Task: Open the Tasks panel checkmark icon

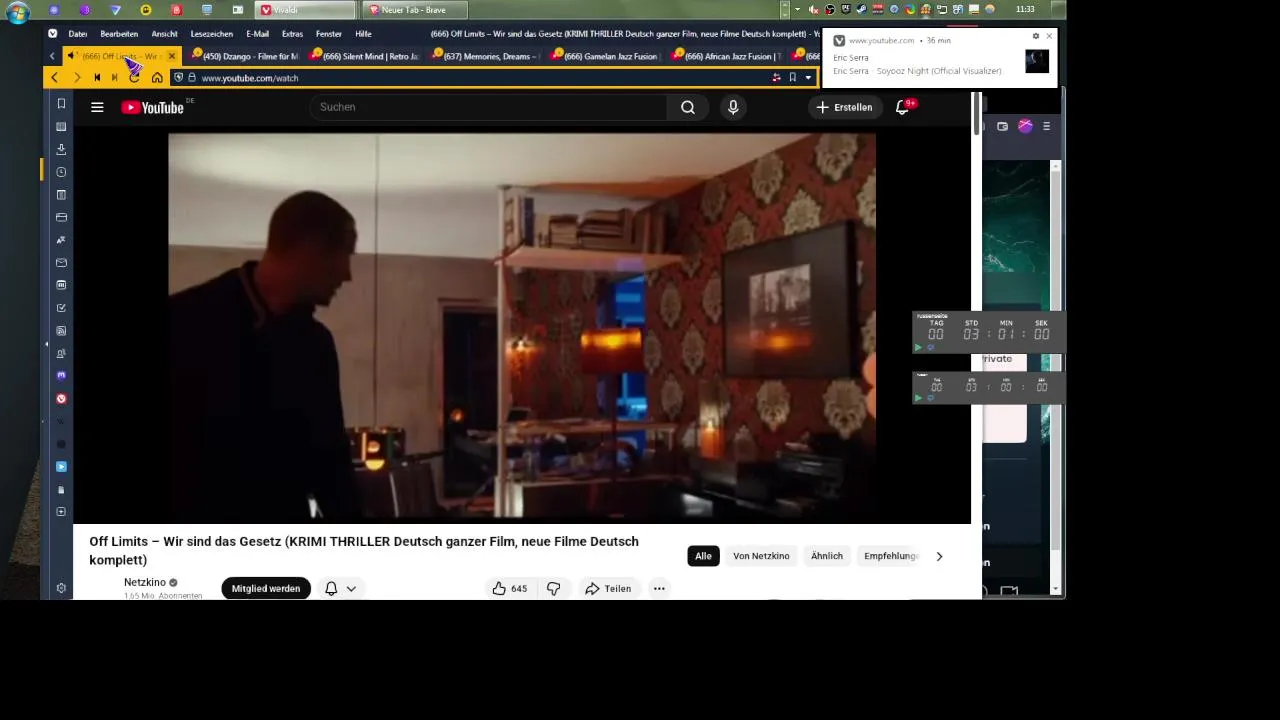Action: point(61,308)
